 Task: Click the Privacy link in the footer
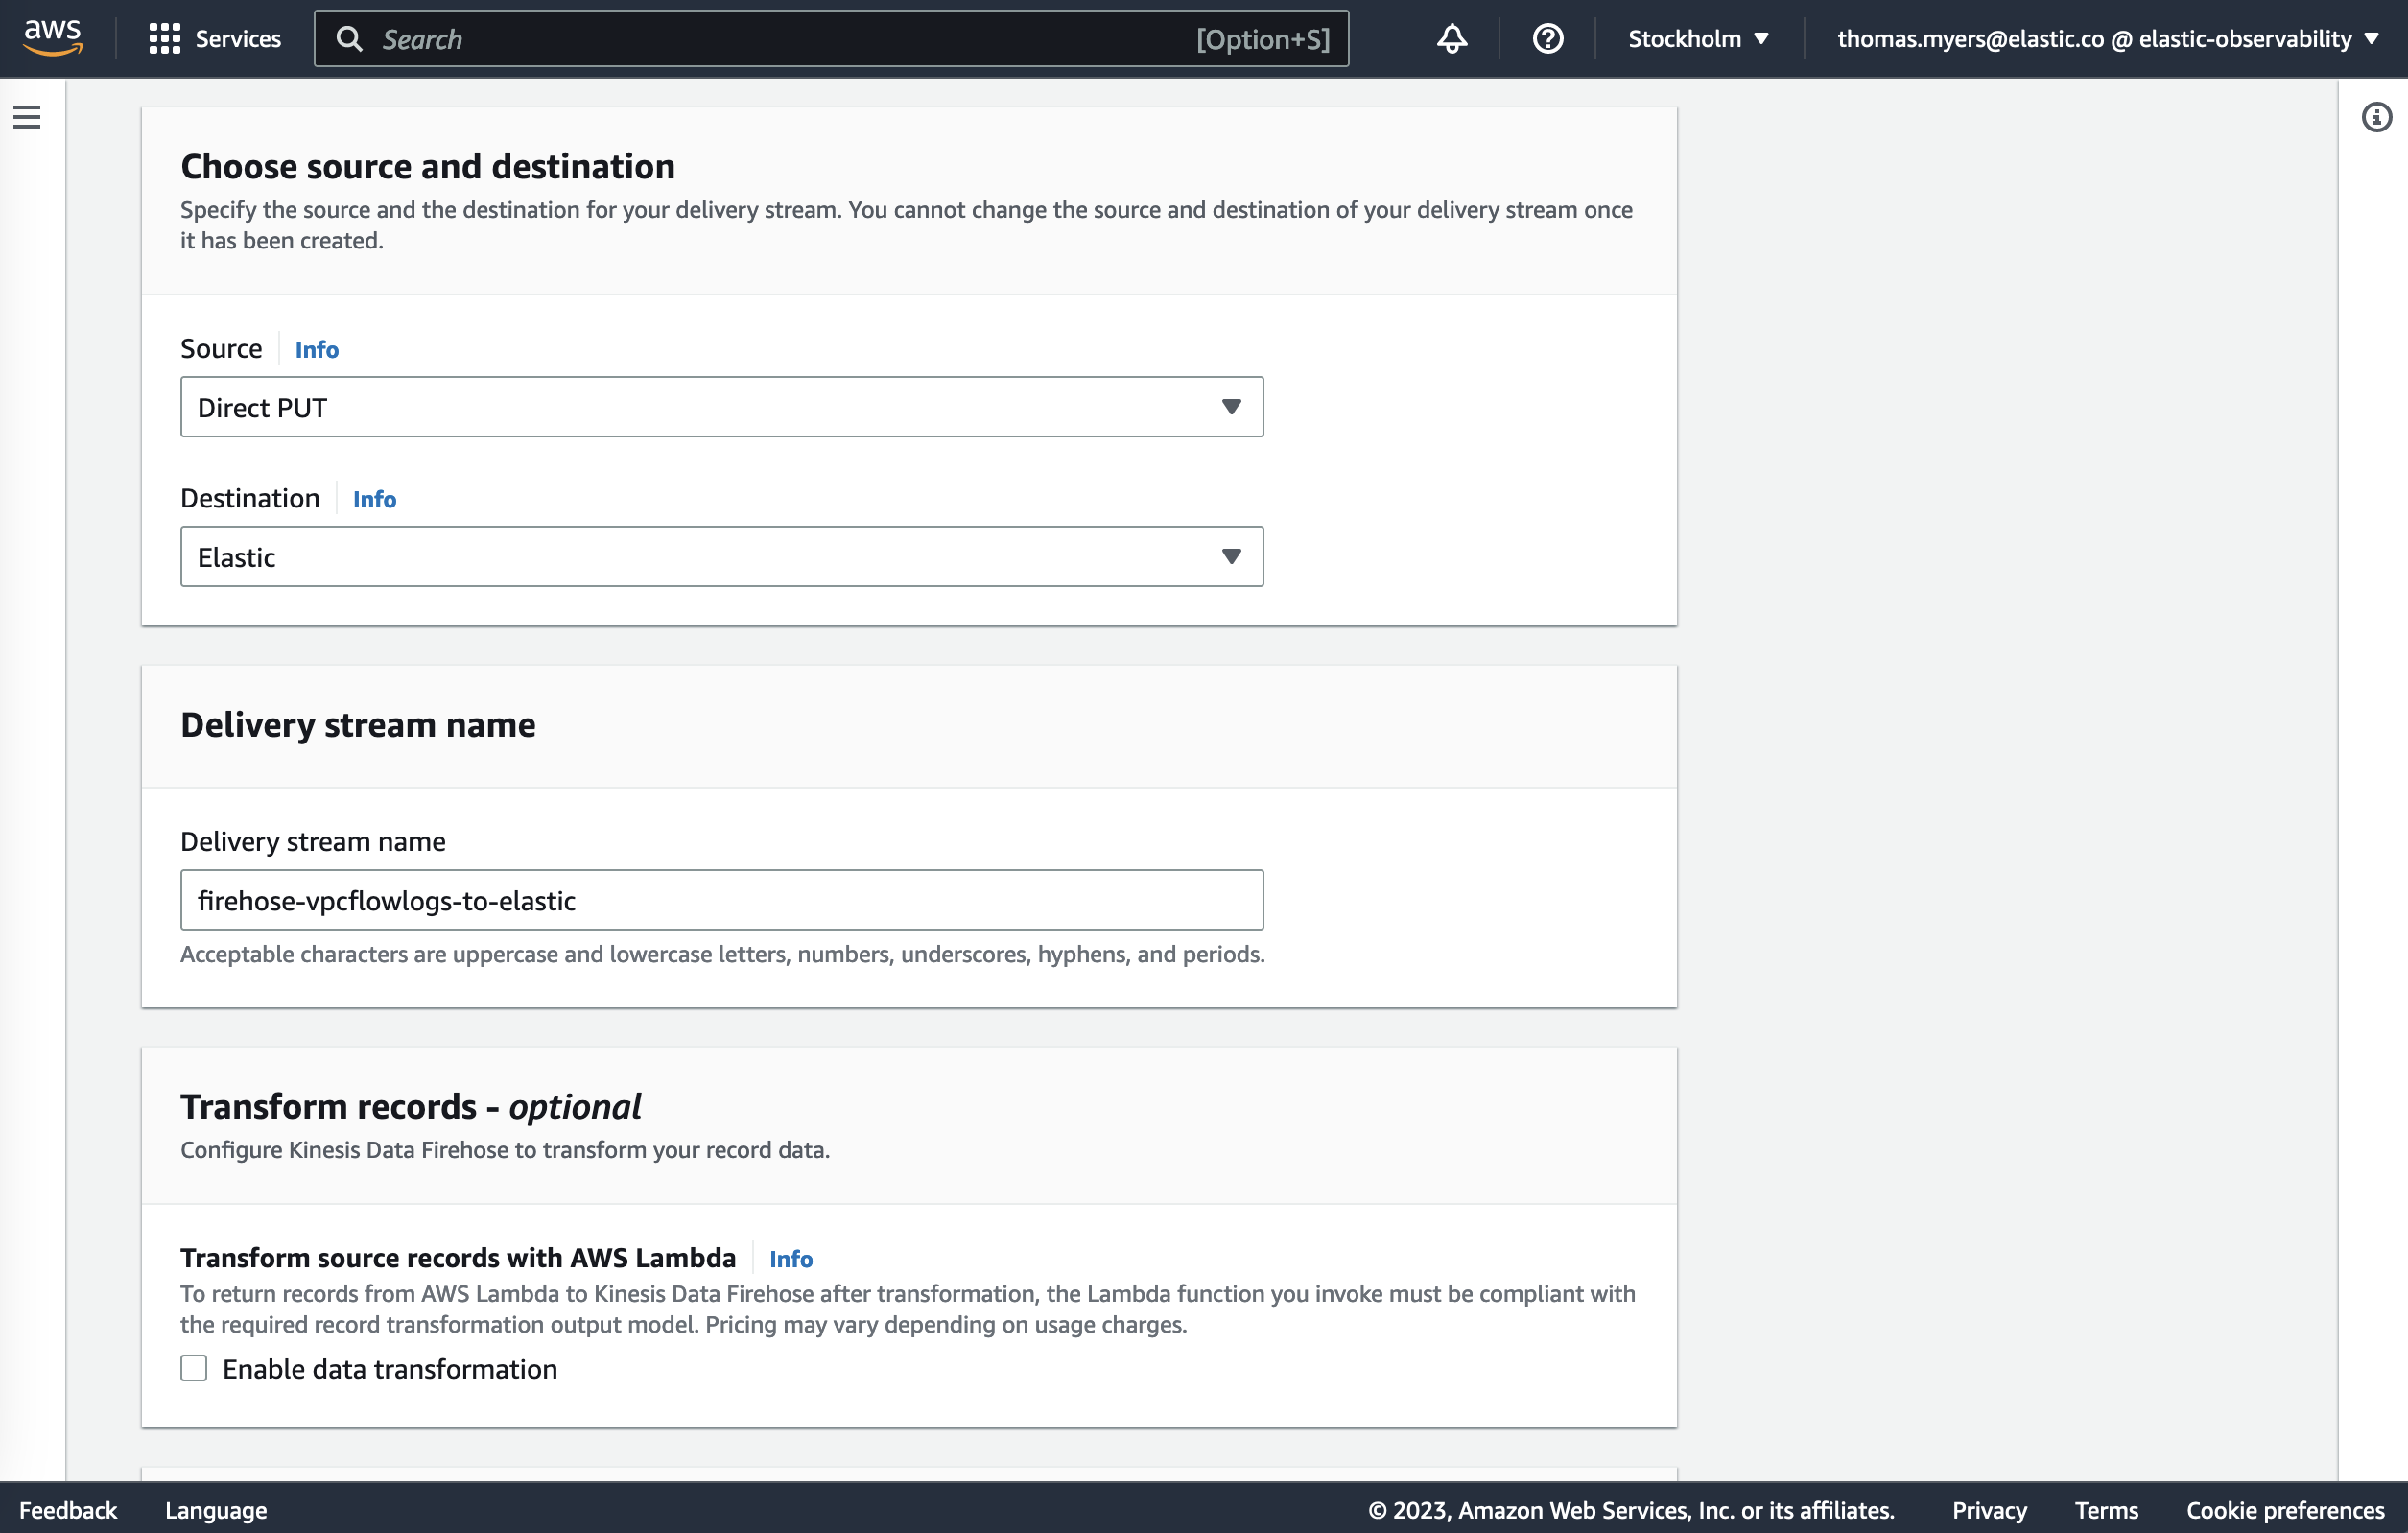point(1989,1510)
